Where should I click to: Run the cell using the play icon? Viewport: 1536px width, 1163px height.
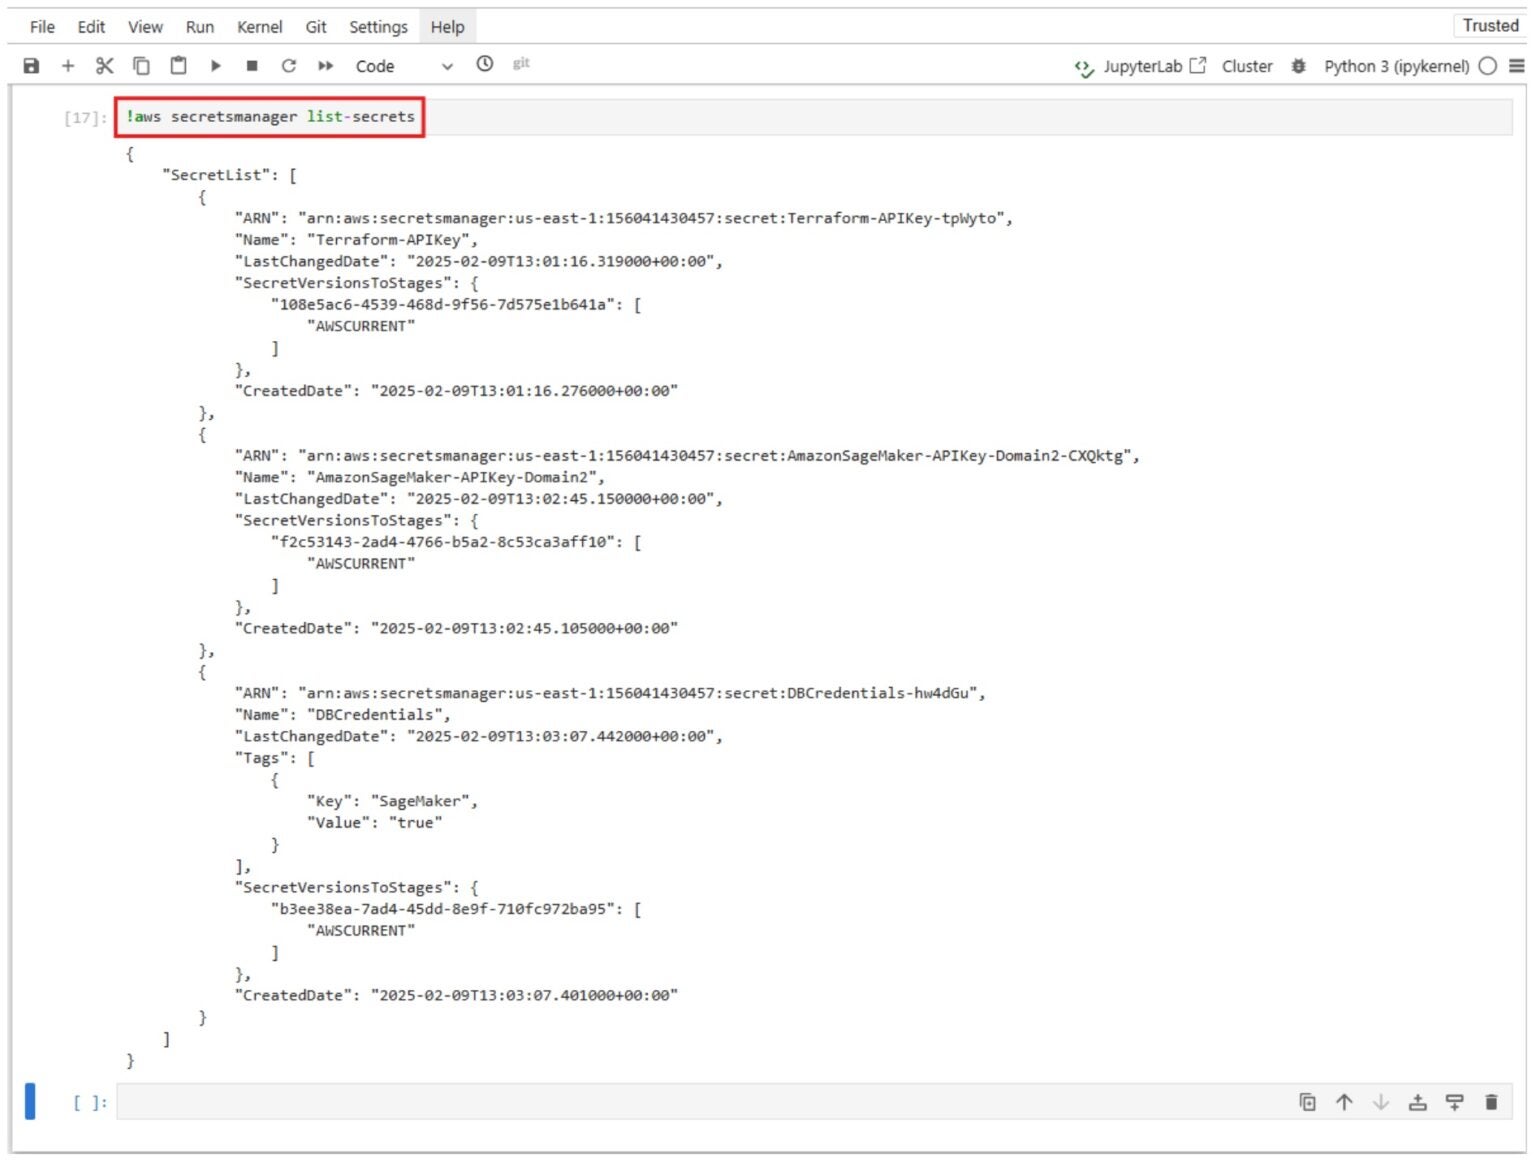coord(215,65)
